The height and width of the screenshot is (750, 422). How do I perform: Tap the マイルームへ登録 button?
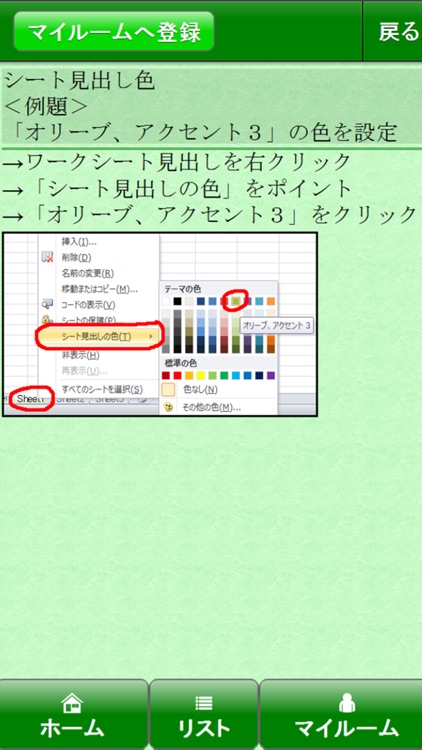[113, 32]
